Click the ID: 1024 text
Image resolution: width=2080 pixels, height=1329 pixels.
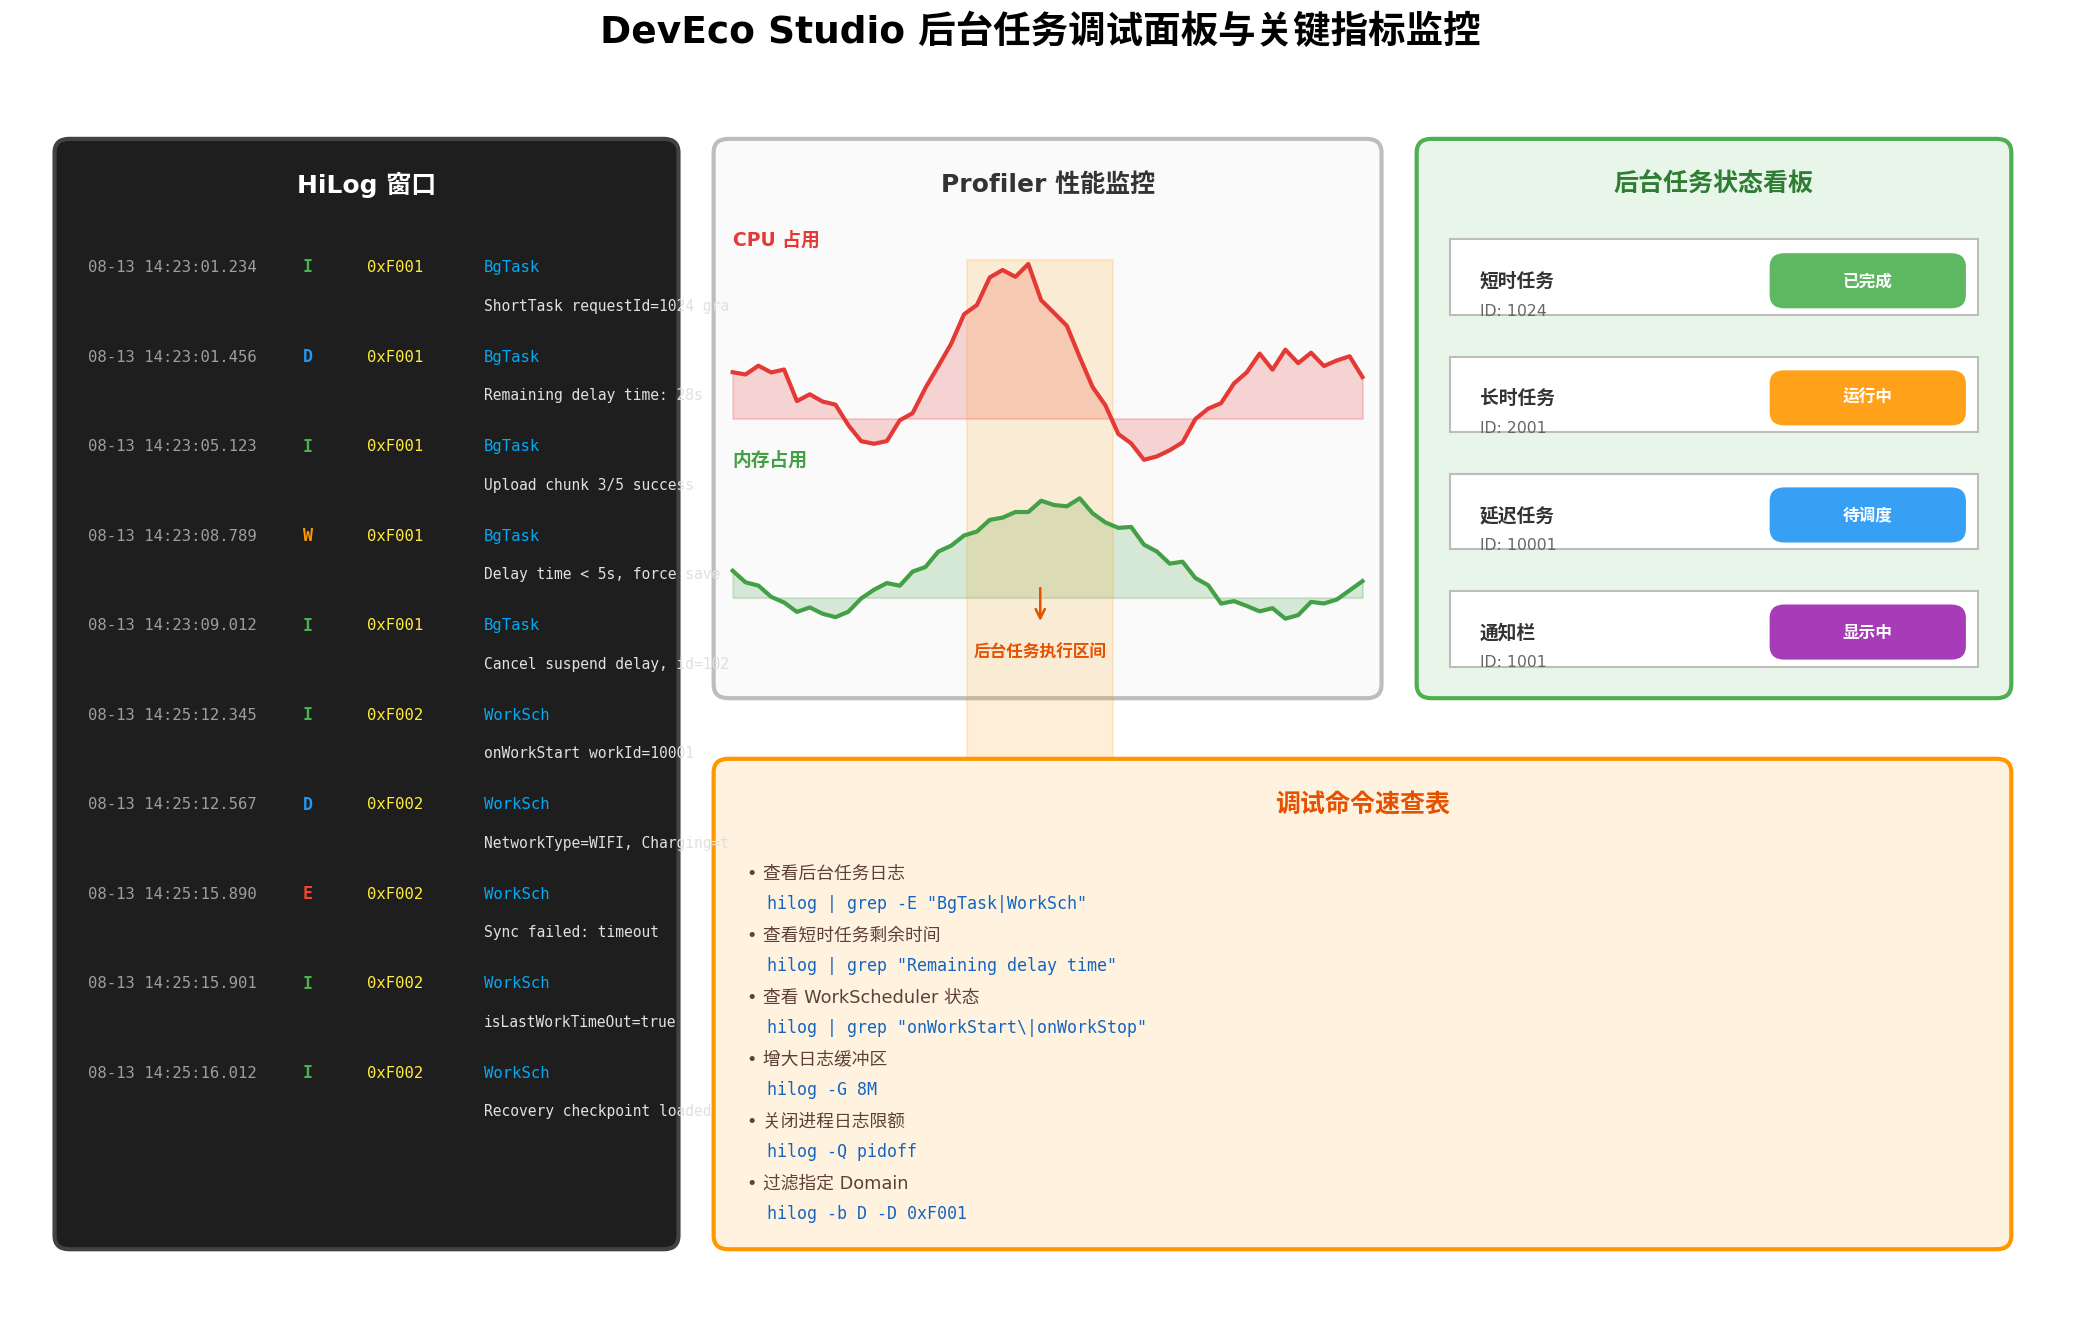1513,310
